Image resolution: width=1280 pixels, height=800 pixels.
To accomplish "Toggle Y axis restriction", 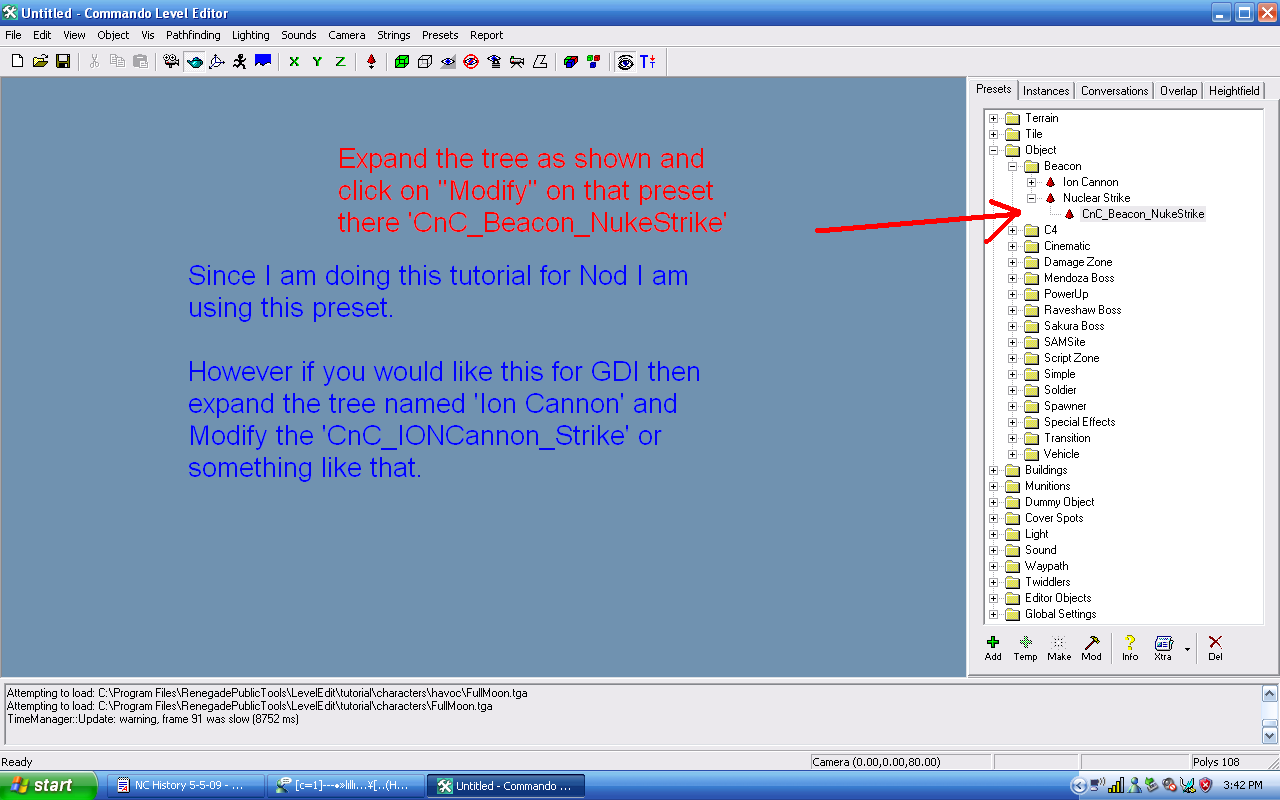I will [x=317, y=62].
